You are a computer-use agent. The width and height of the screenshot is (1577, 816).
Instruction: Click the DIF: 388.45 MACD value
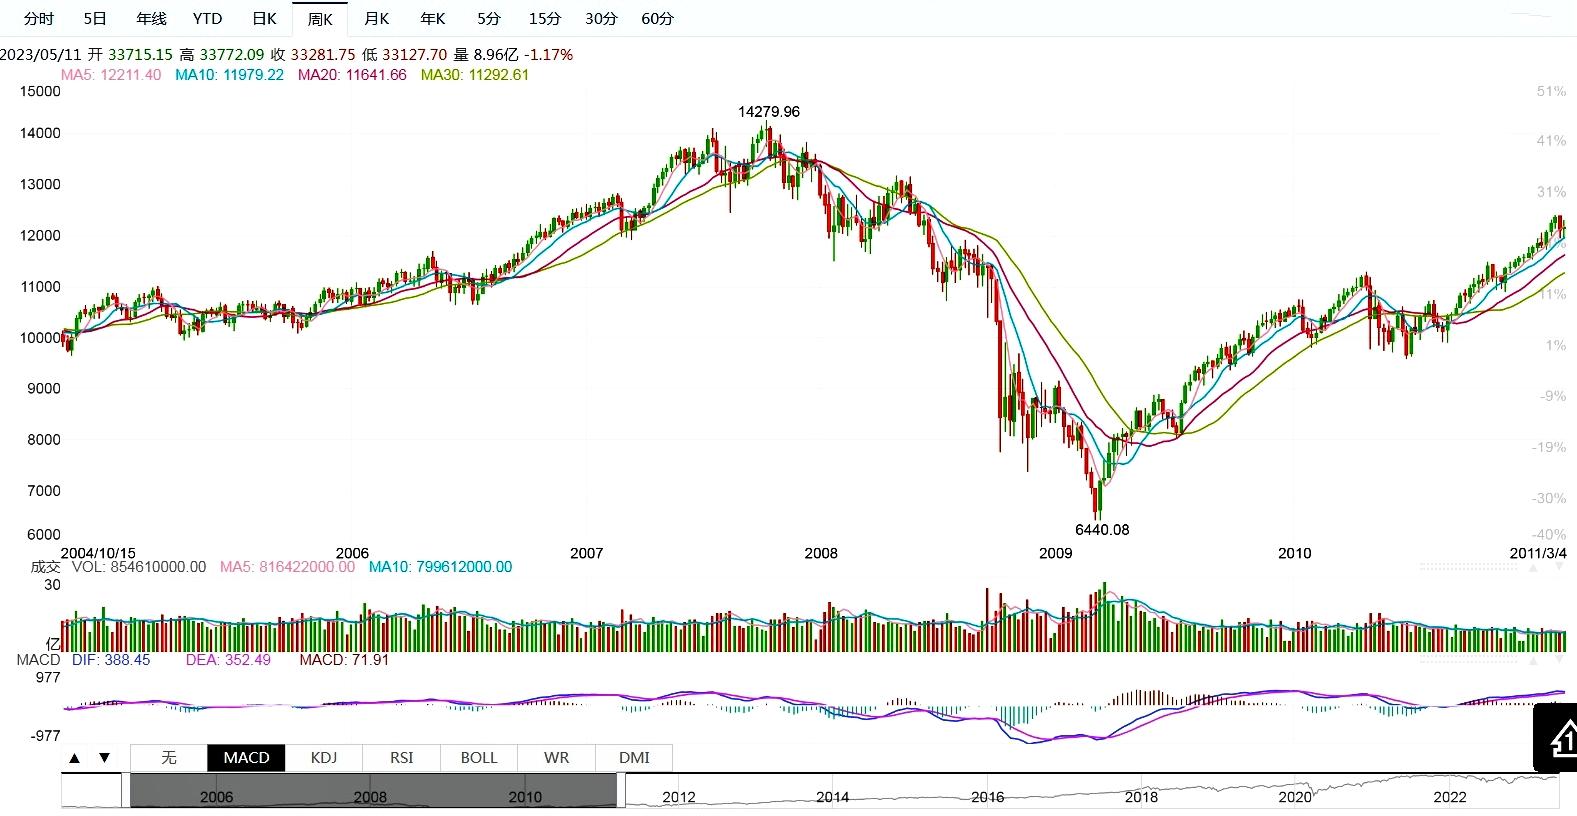pos(111,660)
